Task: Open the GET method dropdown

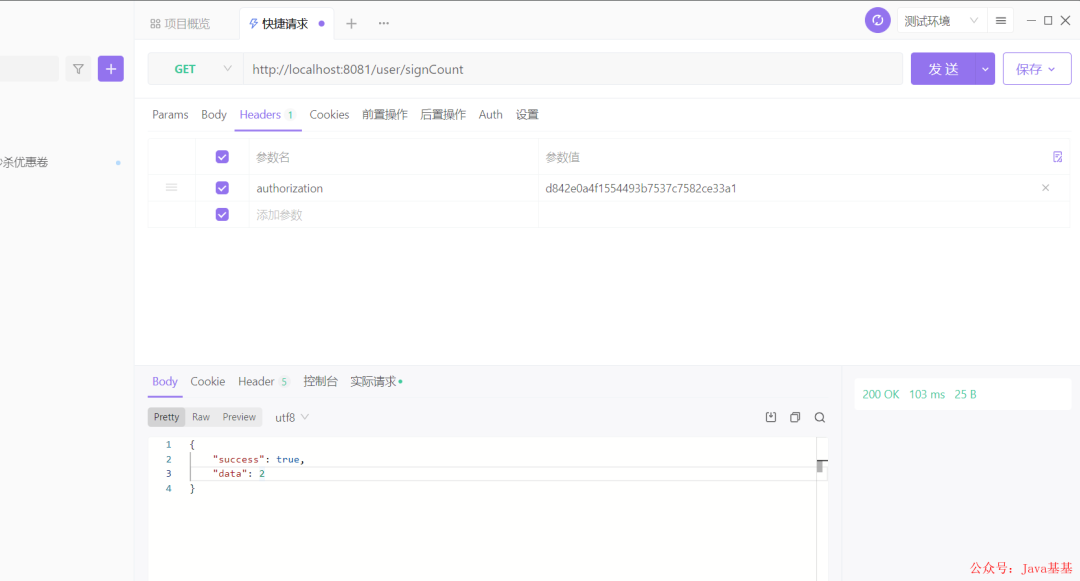Action: [x=196, y=69]
